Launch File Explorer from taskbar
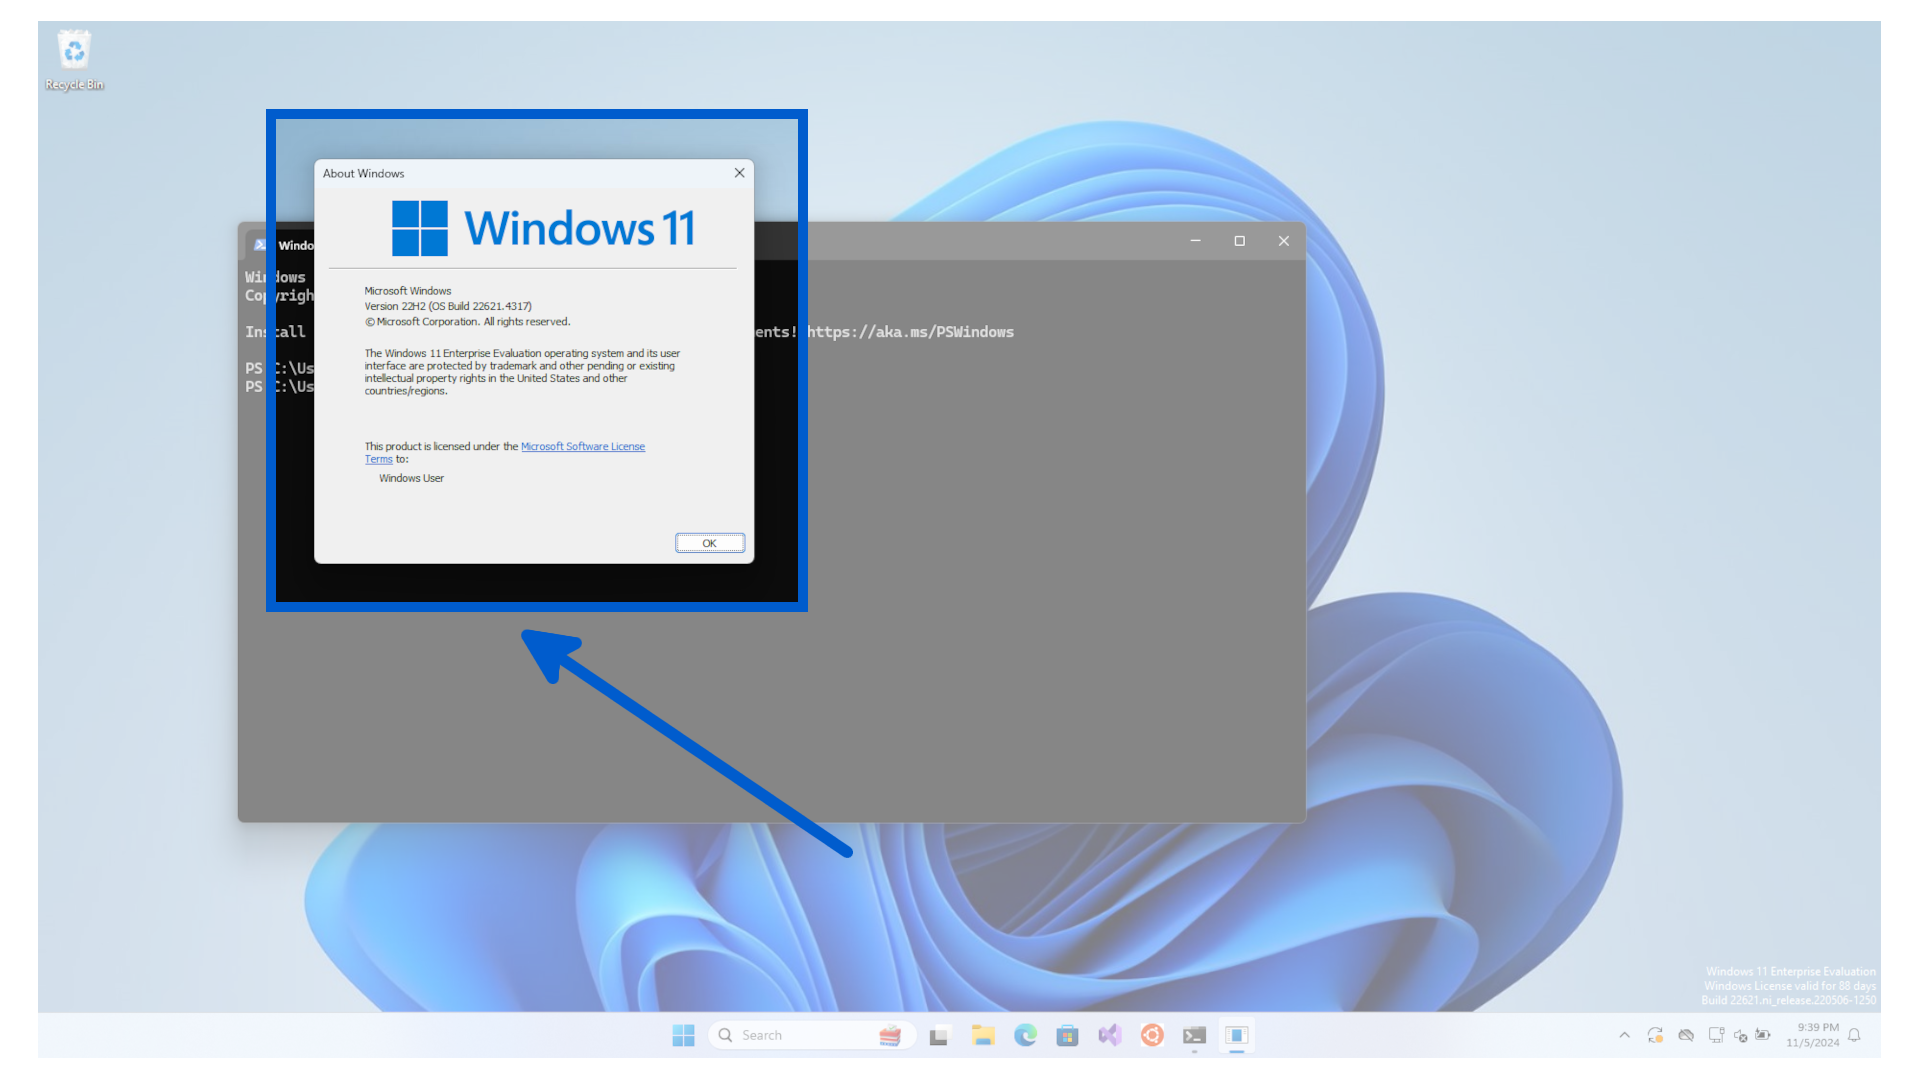This screenshot has height=1080, width=1920. coord(982,1035)
